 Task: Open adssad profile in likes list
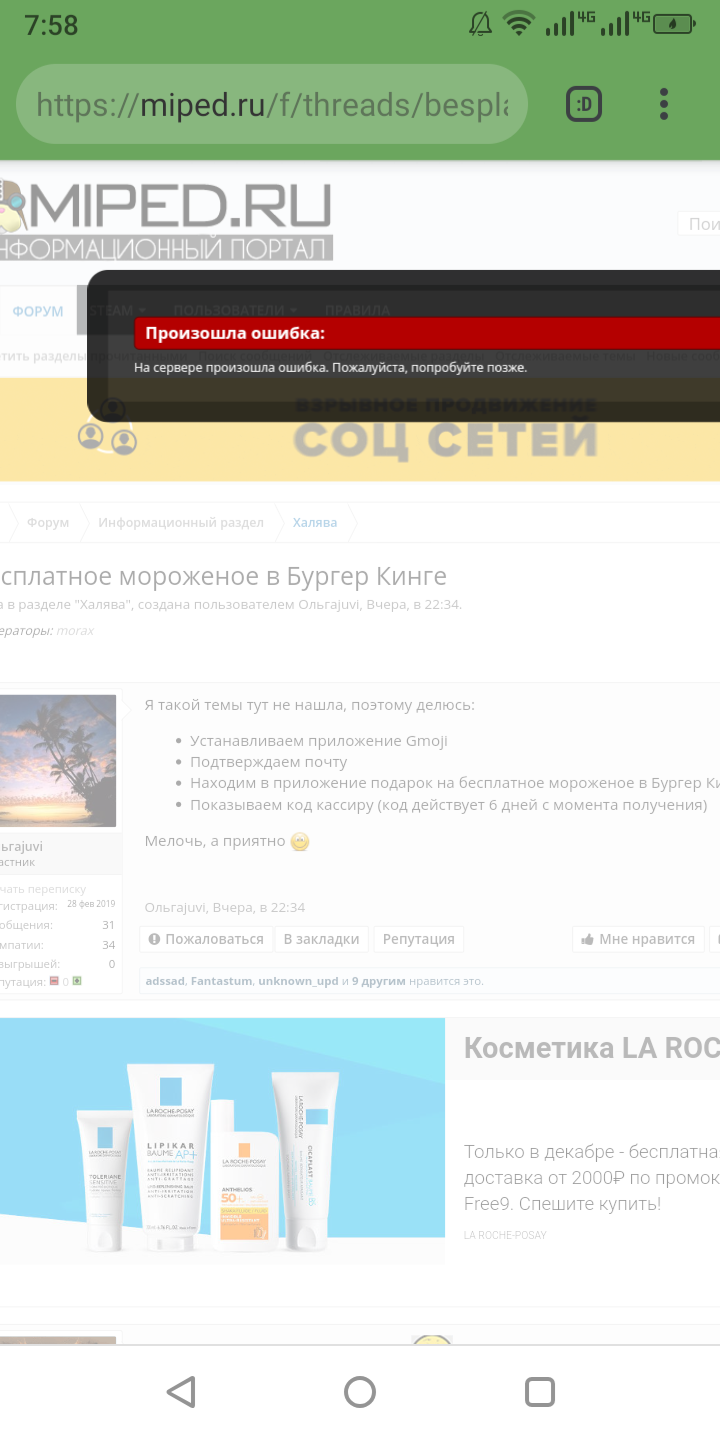pos(165,981)
